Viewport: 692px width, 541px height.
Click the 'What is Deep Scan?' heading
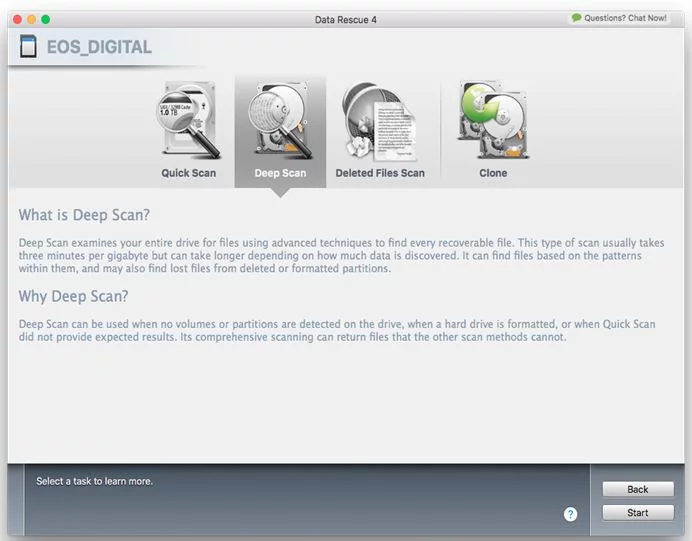tap(84, 215)
